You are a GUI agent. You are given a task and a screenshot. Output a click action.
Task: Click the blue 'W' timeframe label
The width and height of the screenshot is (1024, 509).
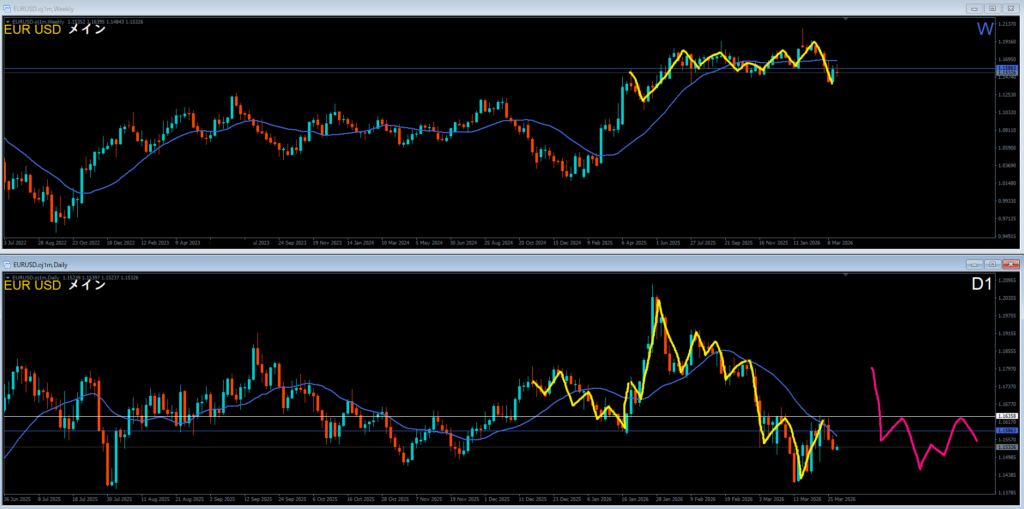(x=985, y=29)
